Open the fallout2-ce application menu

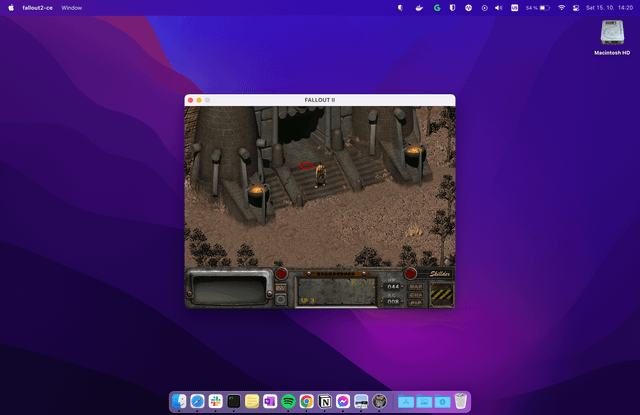tap(38, 8)
